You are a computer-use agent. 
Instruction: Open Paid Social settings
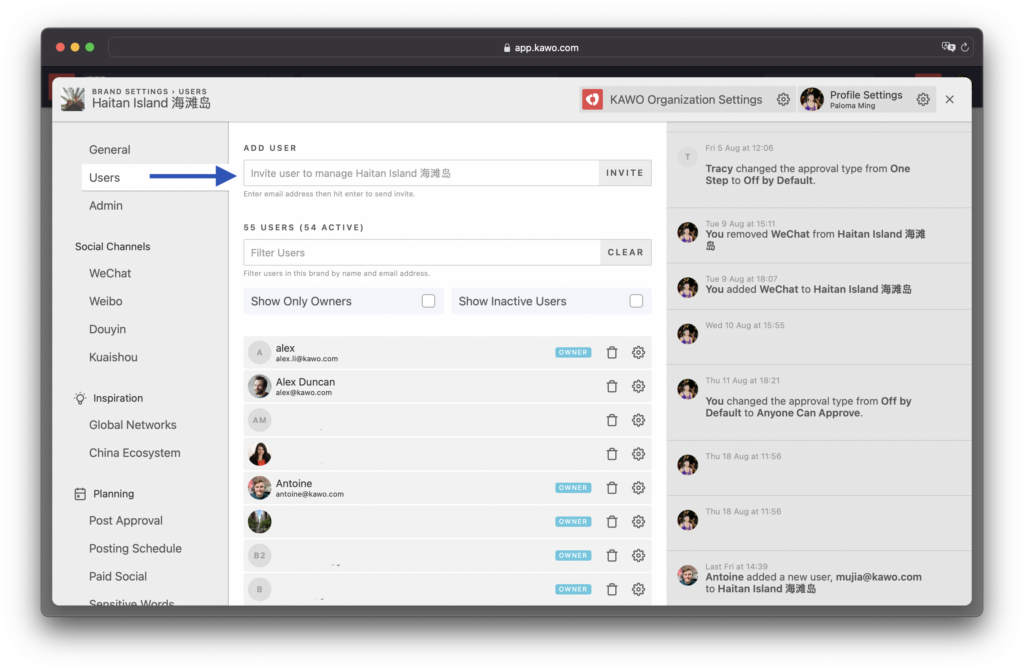(x=118, y=577)
